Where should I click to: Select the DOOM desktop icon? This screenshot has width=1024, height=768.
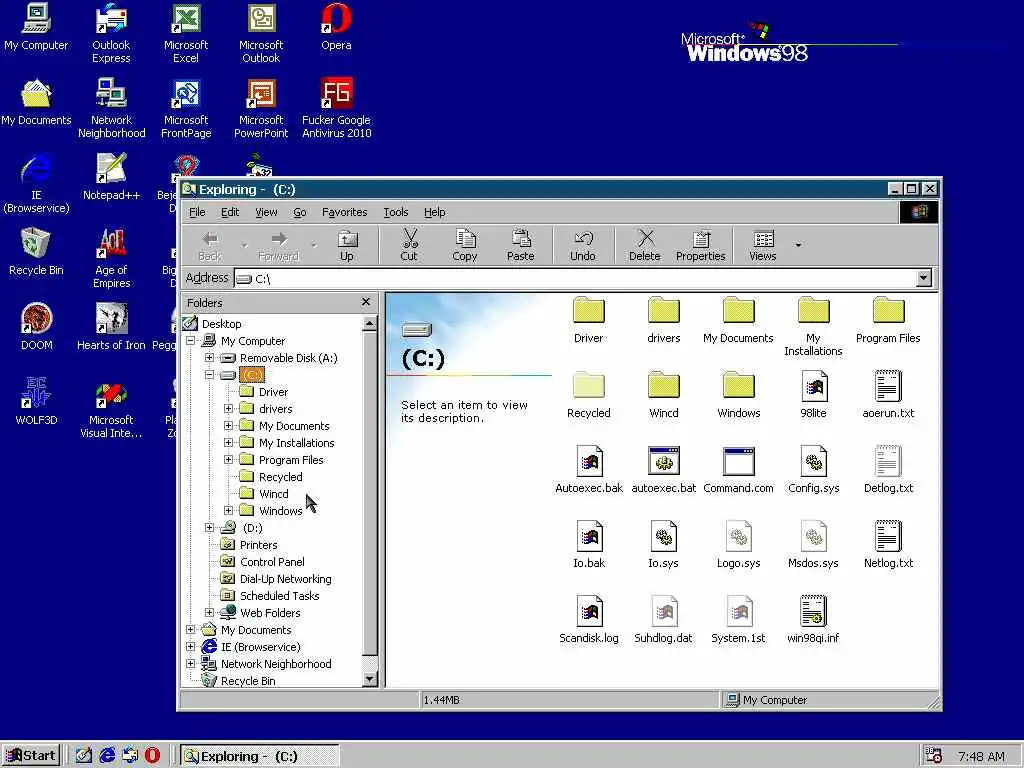click(37, 327)
